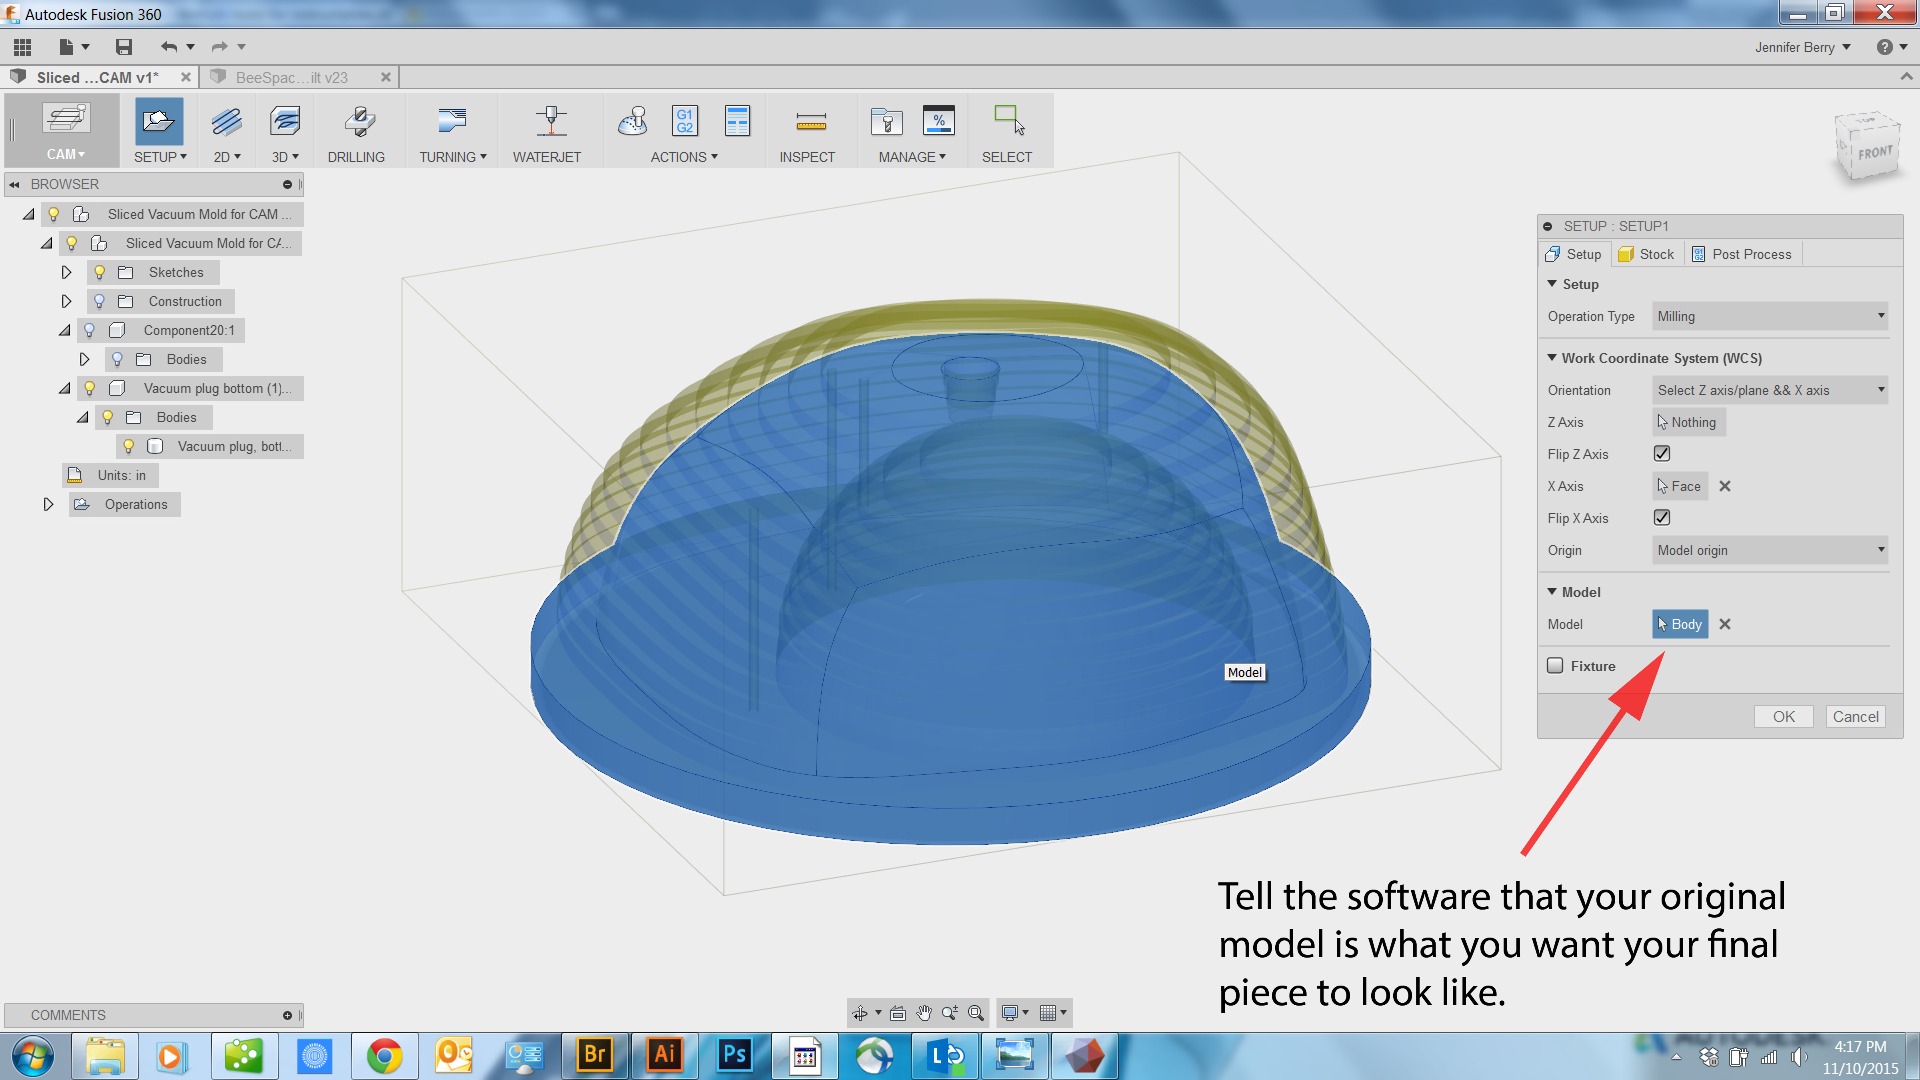Click the ViewCube Front face
Screen dimensions: 1920x1080
pyautogui.click(x=1874, y=153)
